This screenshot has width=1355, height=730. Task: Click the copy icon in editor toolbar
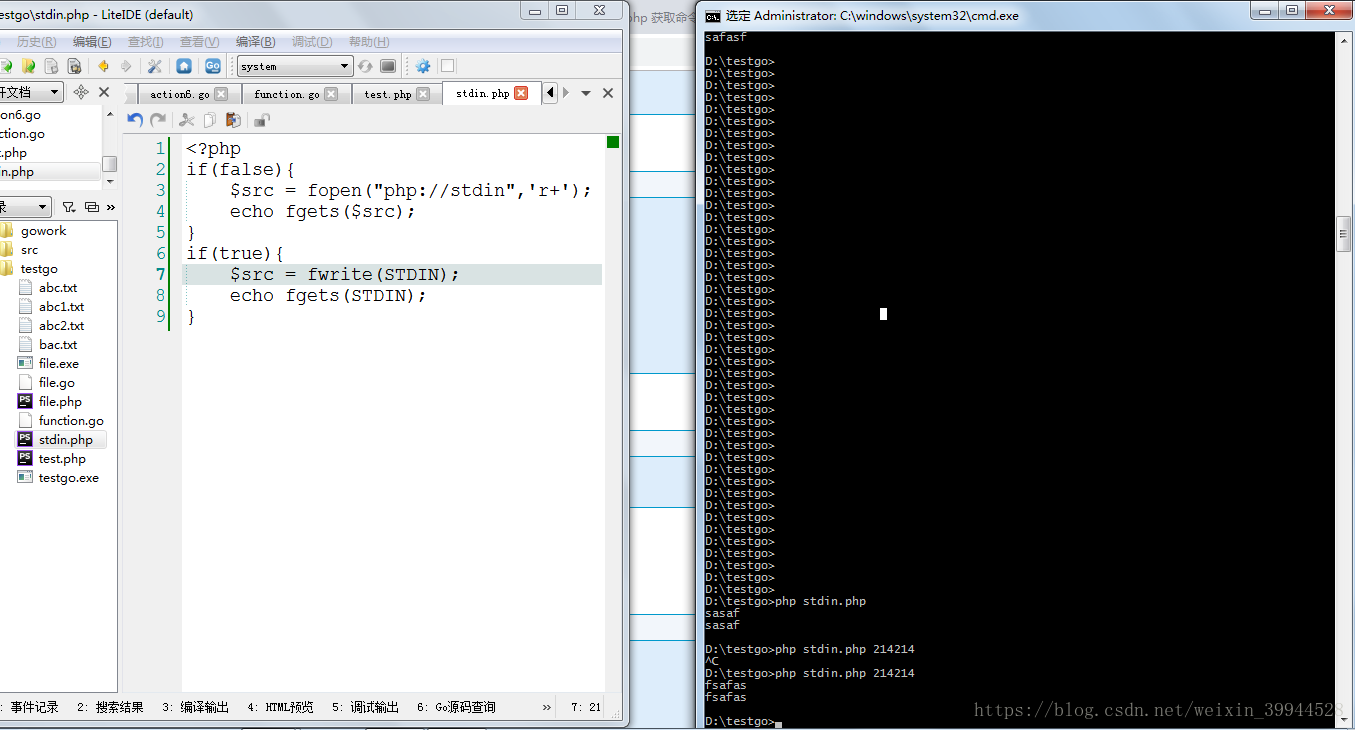(210, 120)
